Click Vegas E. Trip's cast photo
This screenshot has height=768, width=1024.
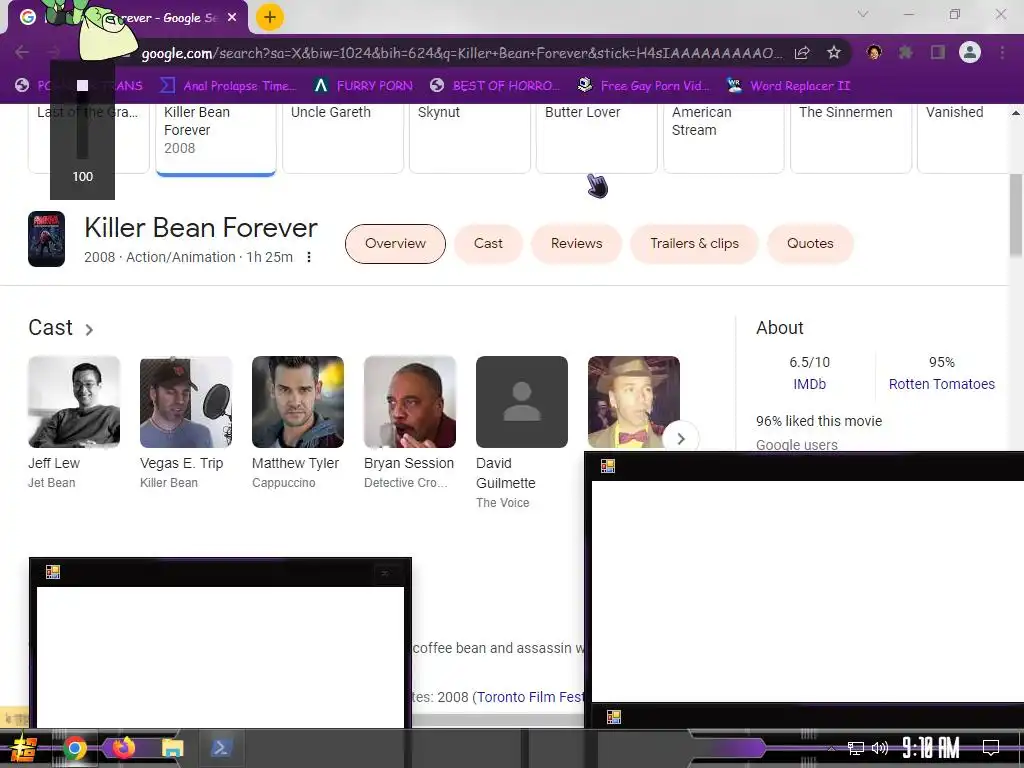coord(185,402)
